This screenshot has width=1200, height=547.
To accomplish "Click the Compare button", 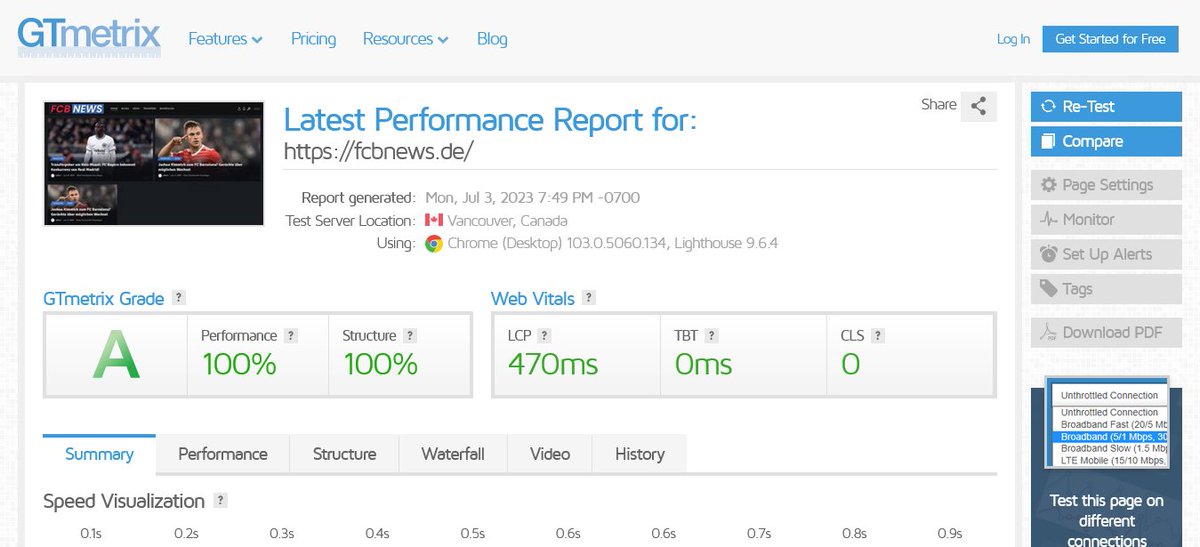I will pos(1106,141).
